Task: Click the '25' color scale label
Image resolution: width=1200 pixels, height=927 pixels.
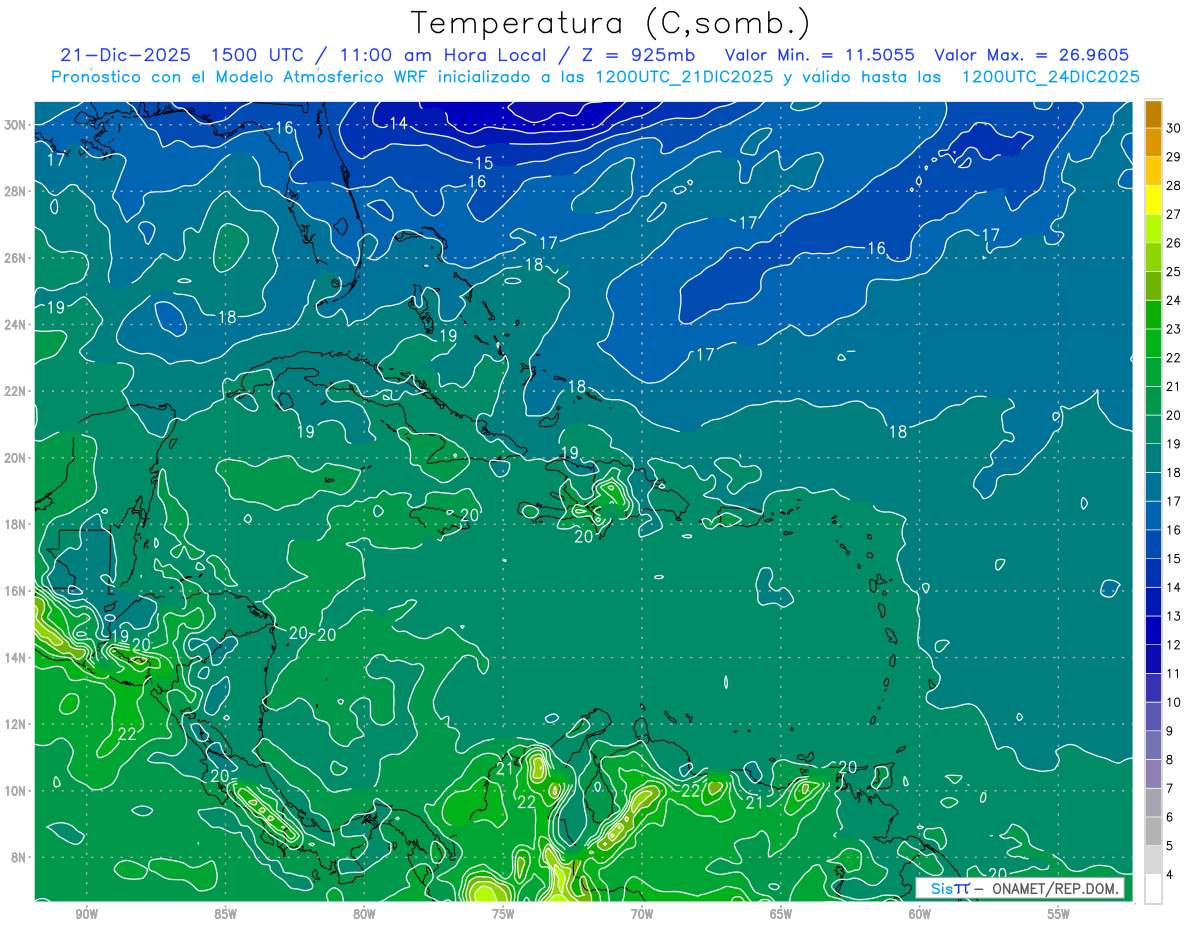Action: [x=1173, y=271]
